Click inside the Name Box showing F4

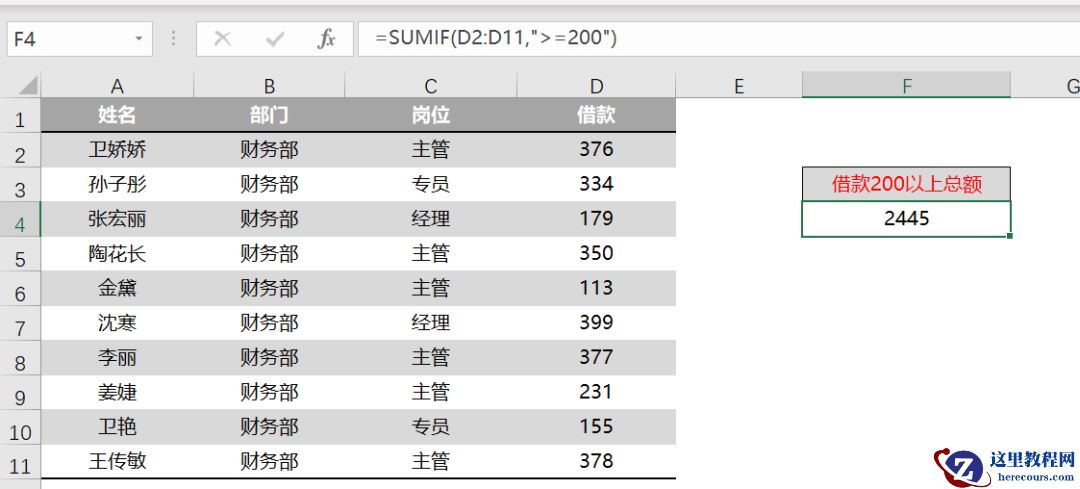coord(65,39)
